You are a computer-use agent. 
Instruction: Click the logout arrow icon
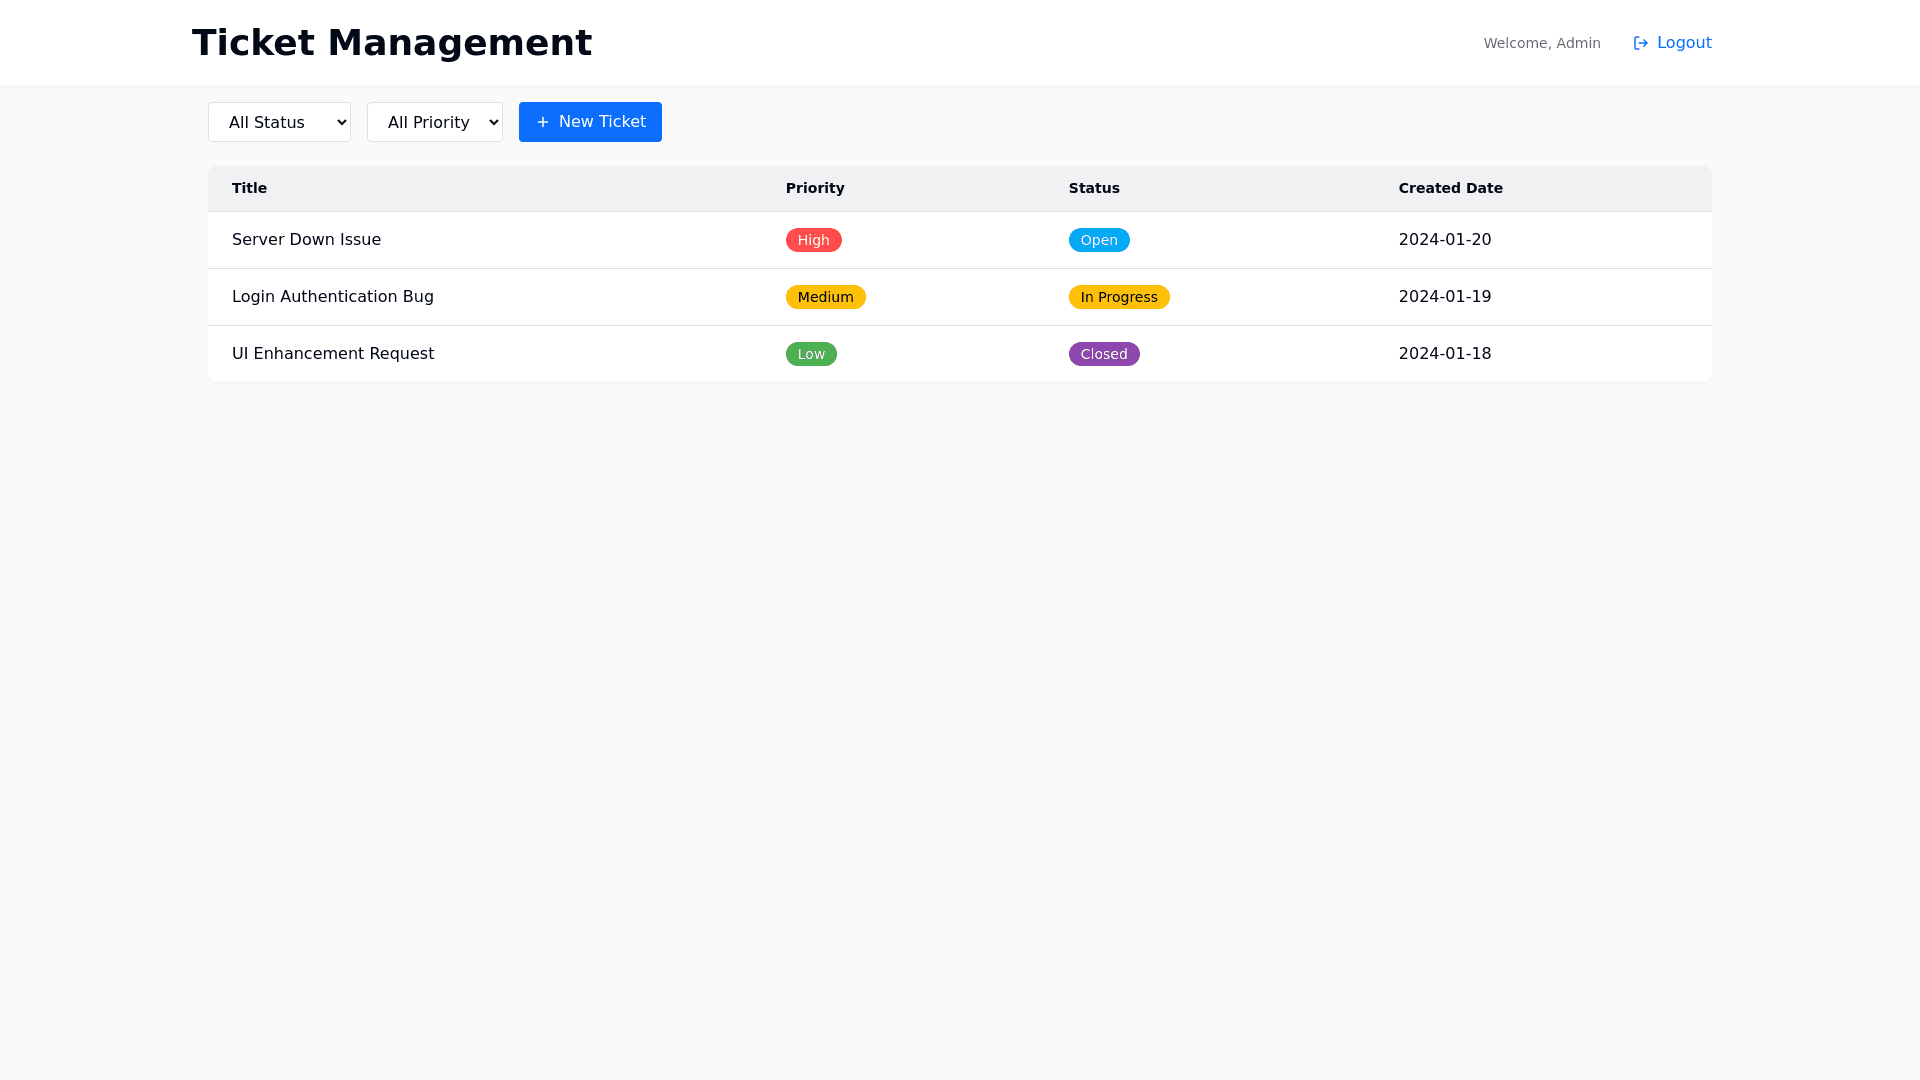tap(1641, 43)
